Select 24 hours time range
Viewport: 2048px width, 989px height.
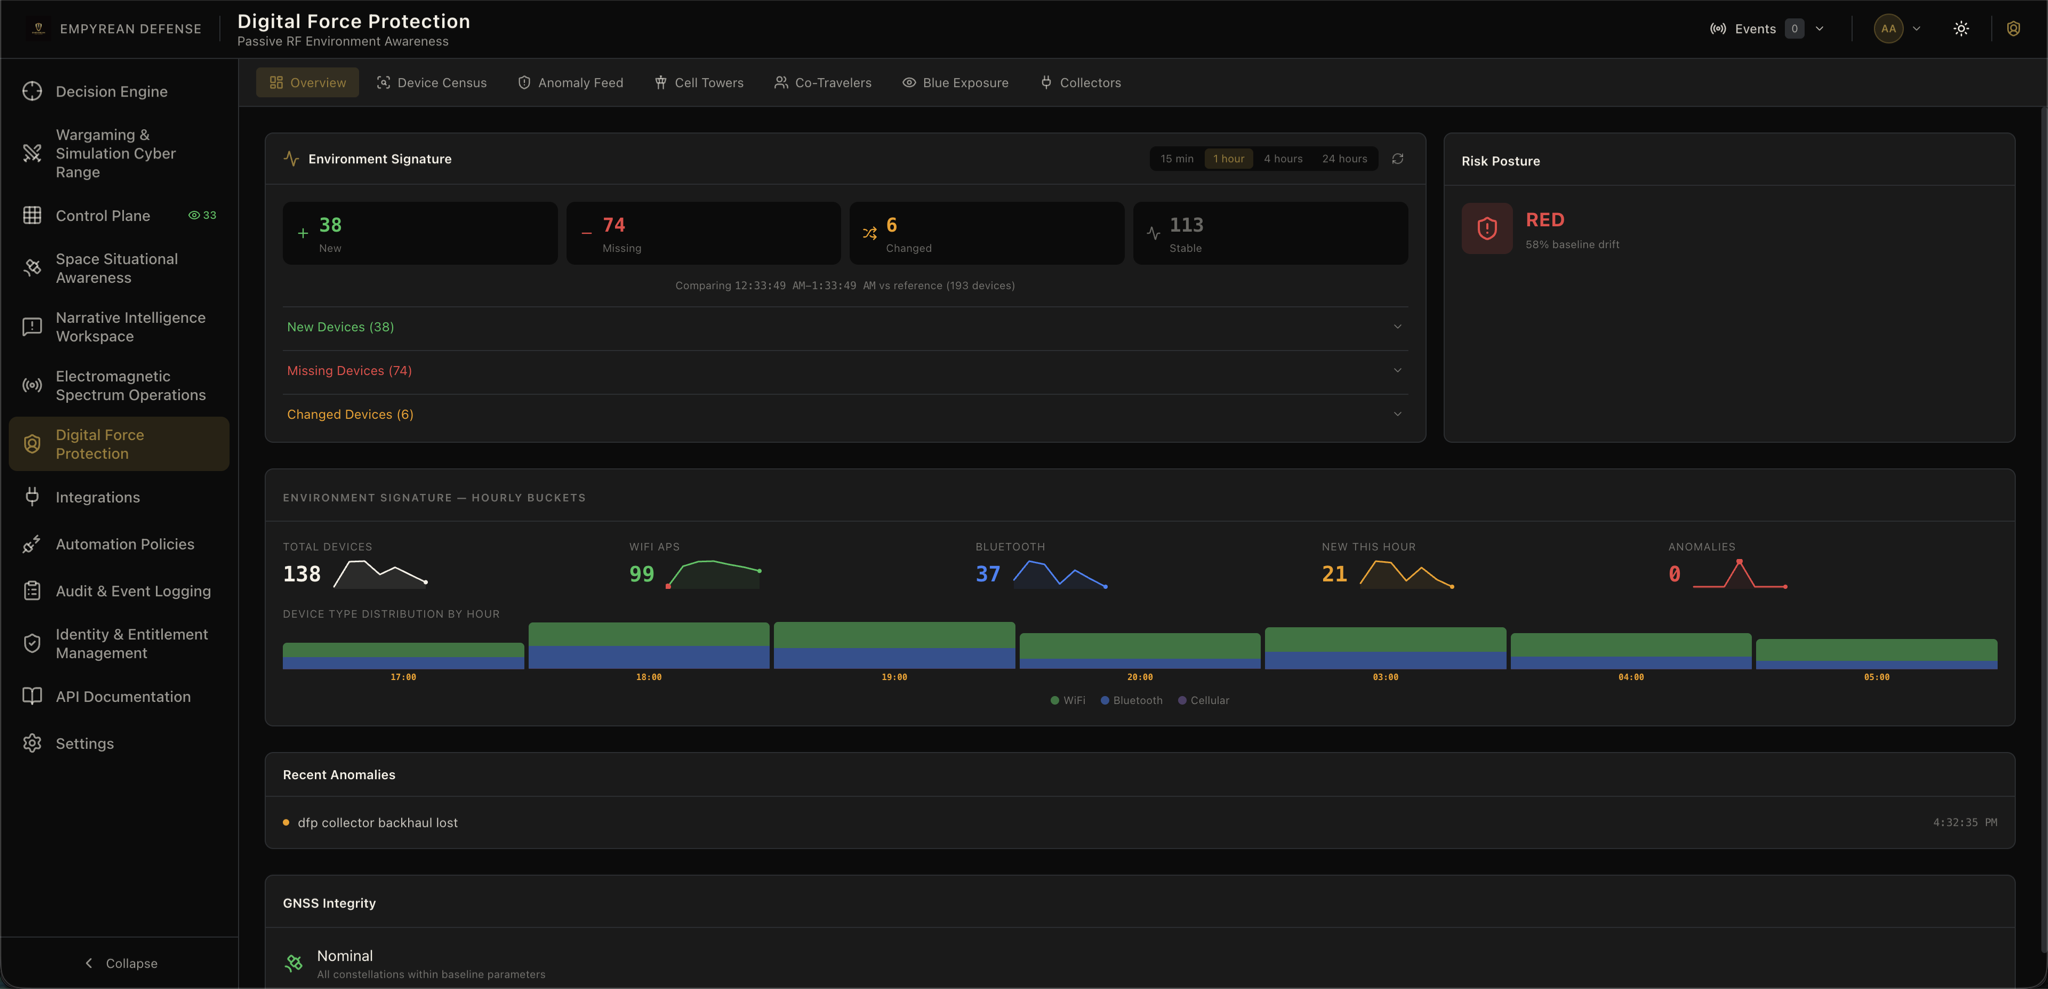[x=1344, y=159]
